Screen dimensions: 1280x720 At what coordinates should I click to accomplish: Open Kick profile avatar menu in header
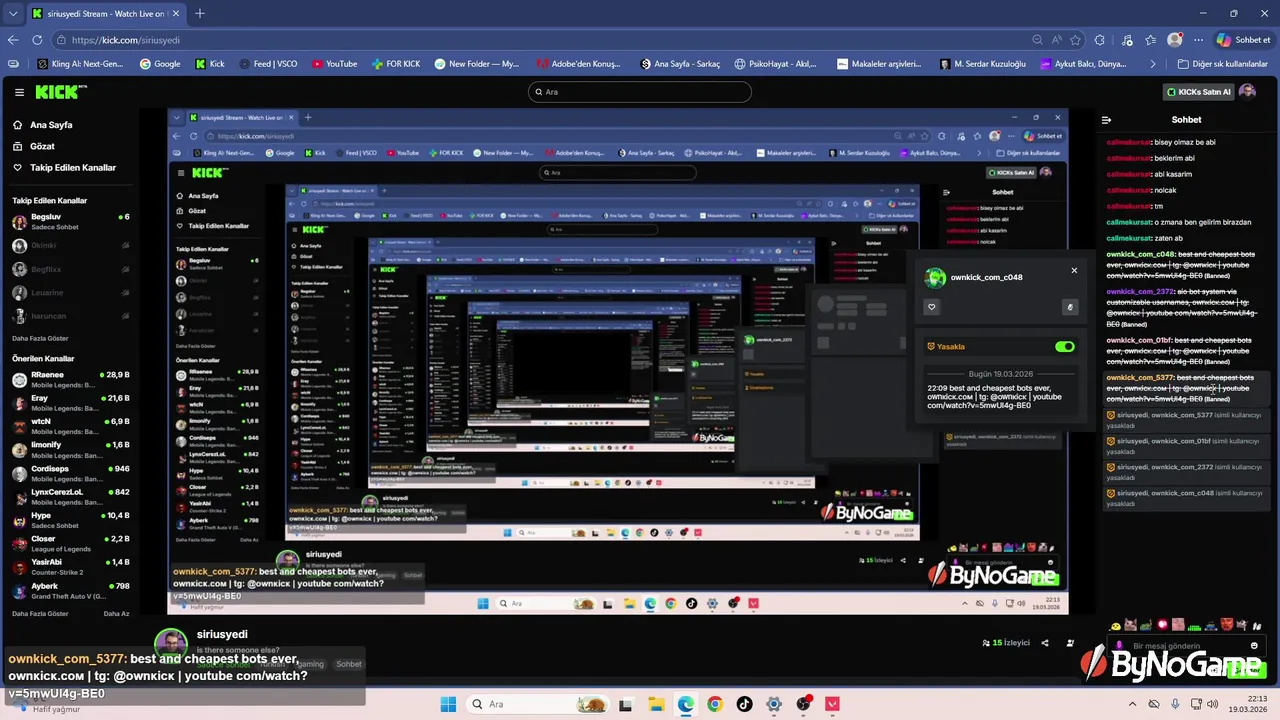click(1247, 92)
